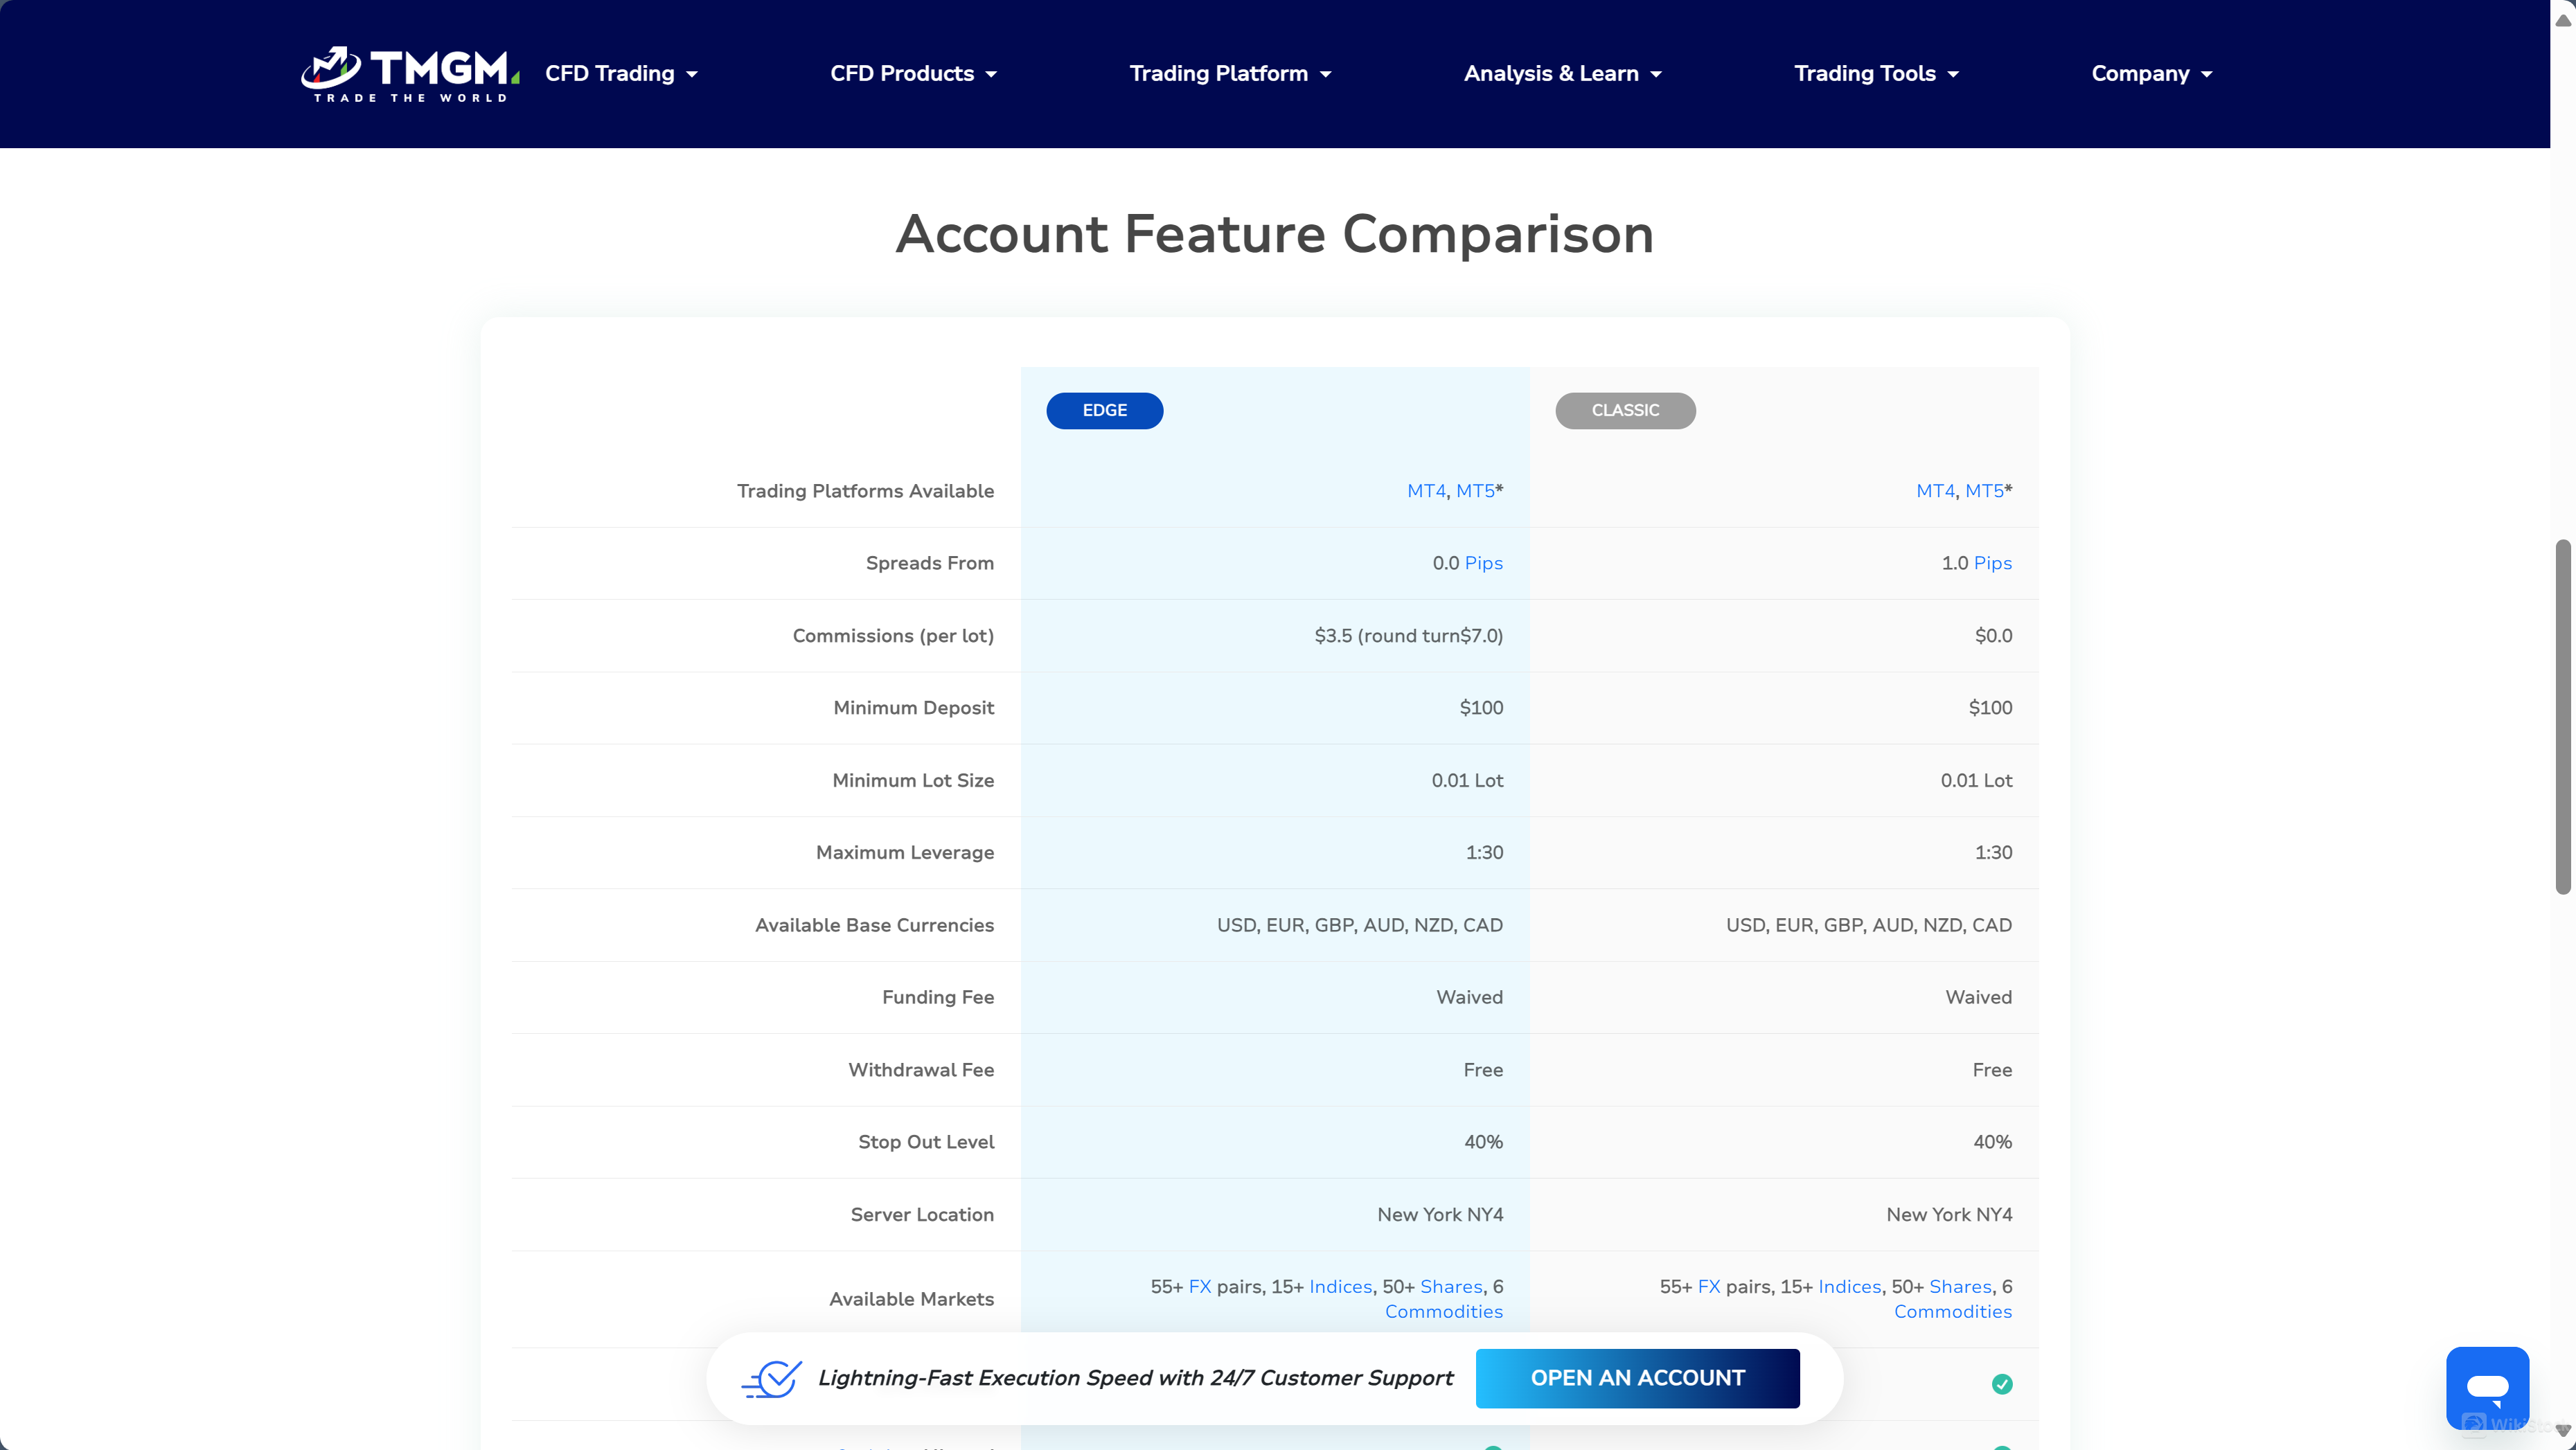Click the Shares link in Available Markets
This screenshot has width=2576, height=1450.
tap(1450, 1286)
